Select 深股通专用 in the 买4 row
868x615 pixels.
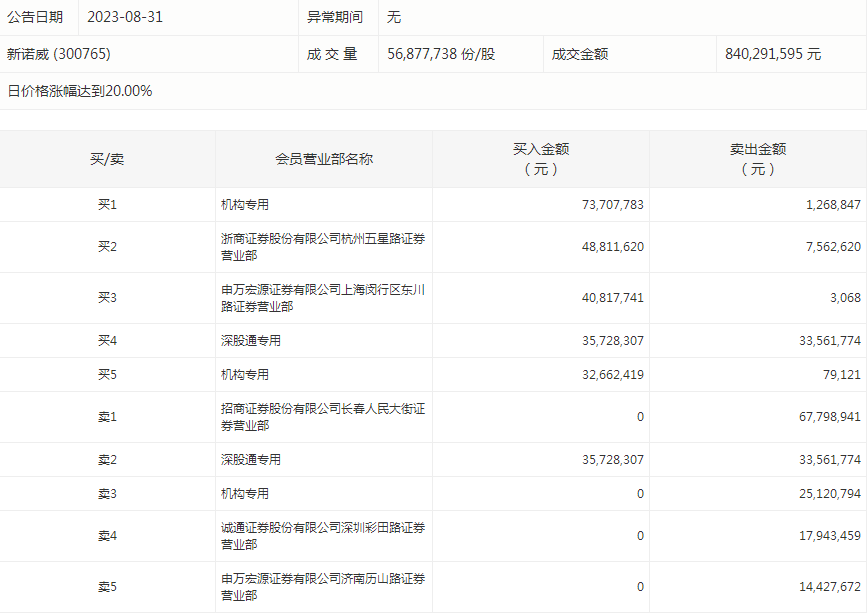(251, 340)
